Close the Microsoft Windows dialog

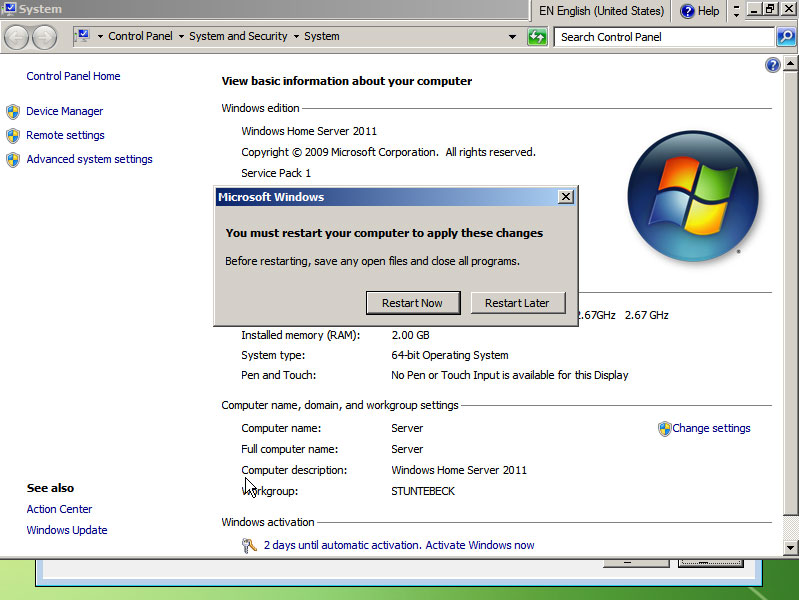point(566,197)
